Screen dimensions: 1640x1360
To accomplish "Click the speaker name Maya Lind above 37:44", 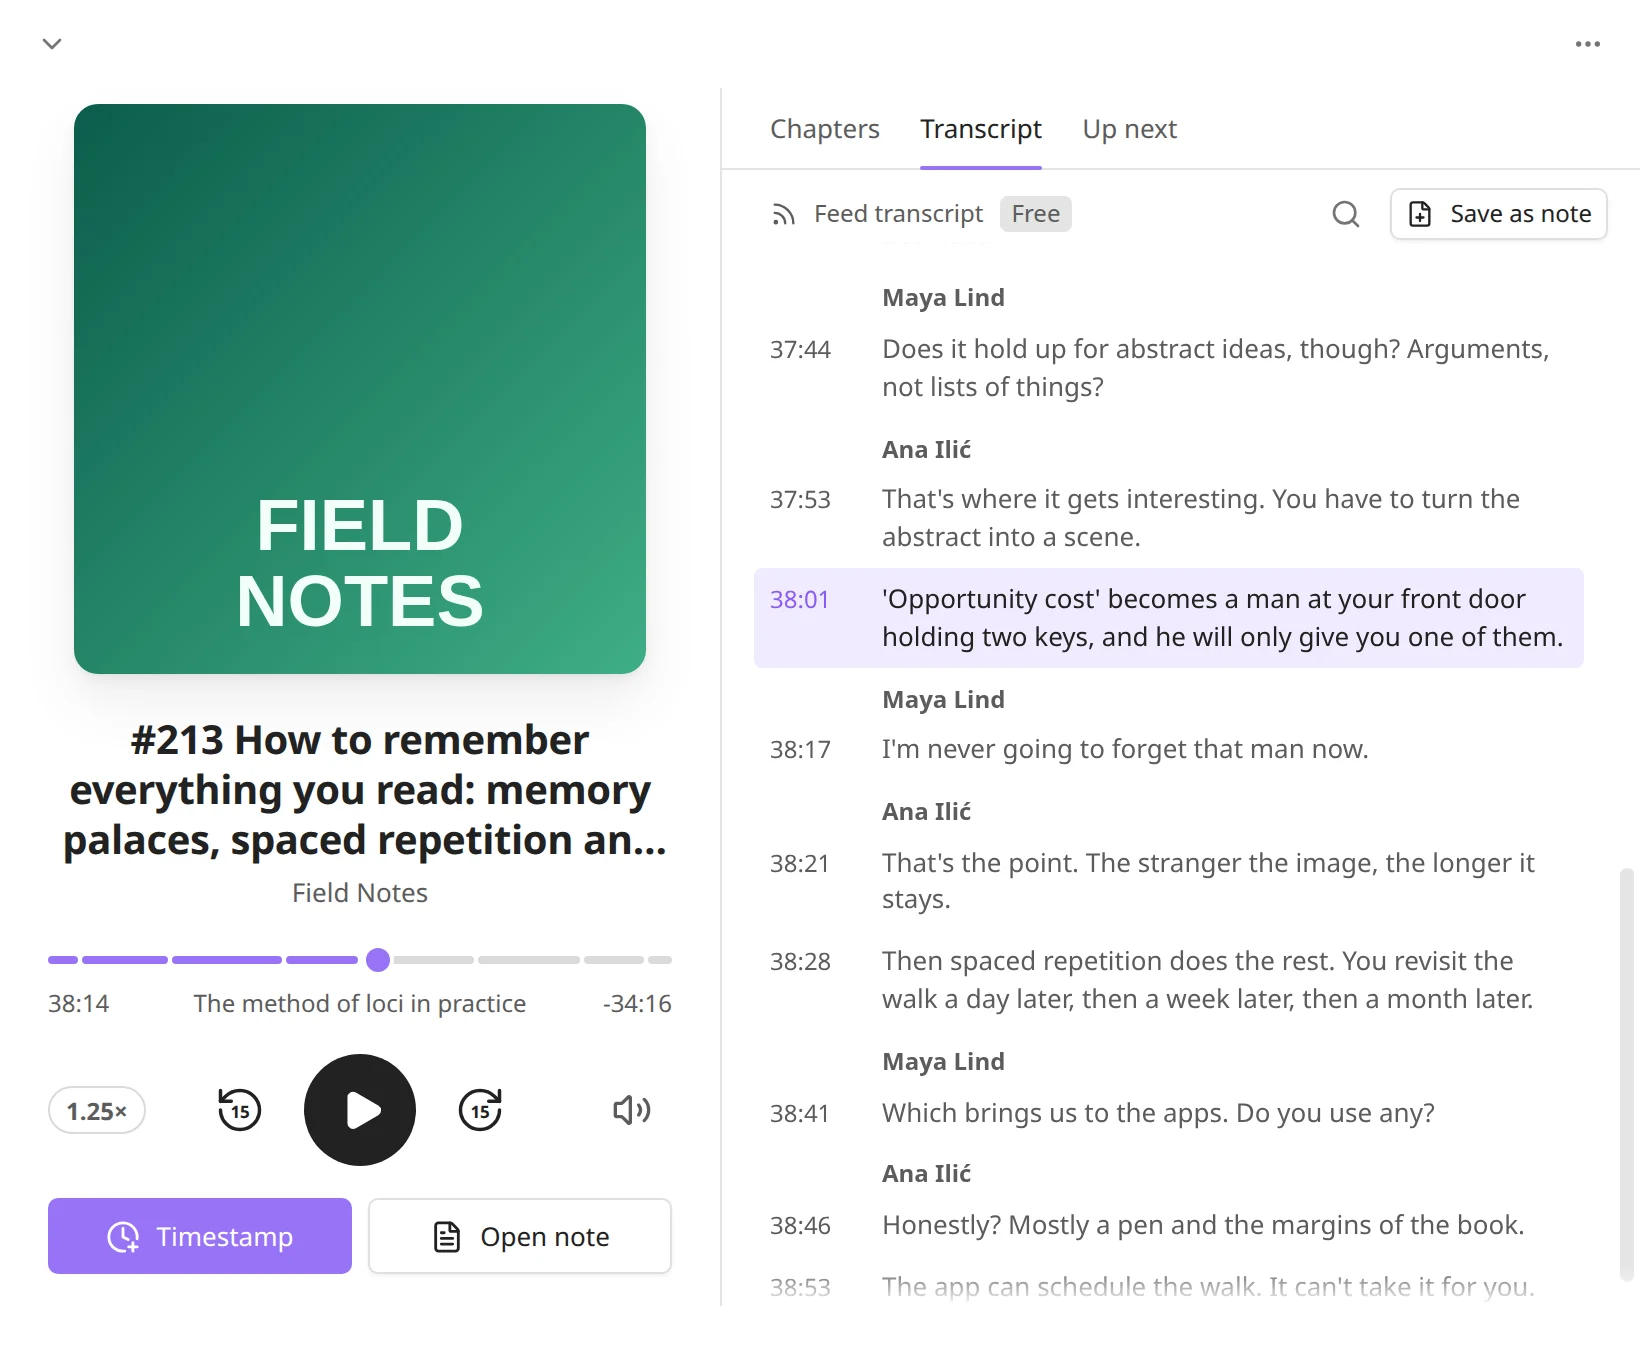I will tap(943, 298).
